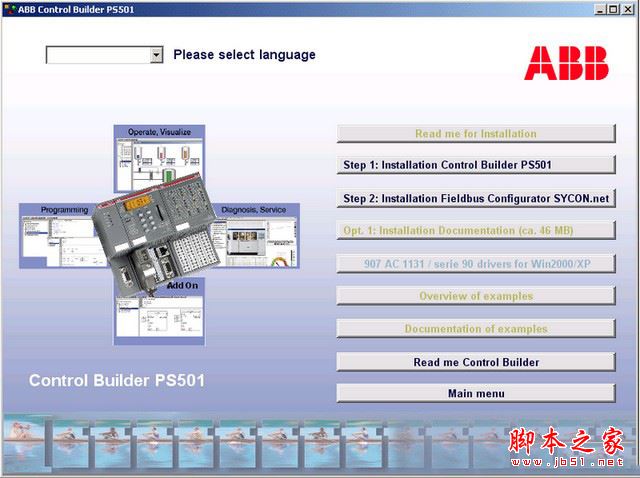Start Step 1: Installation Control Builder PS501
Screen dimensions: 640x478
(476, 165)
